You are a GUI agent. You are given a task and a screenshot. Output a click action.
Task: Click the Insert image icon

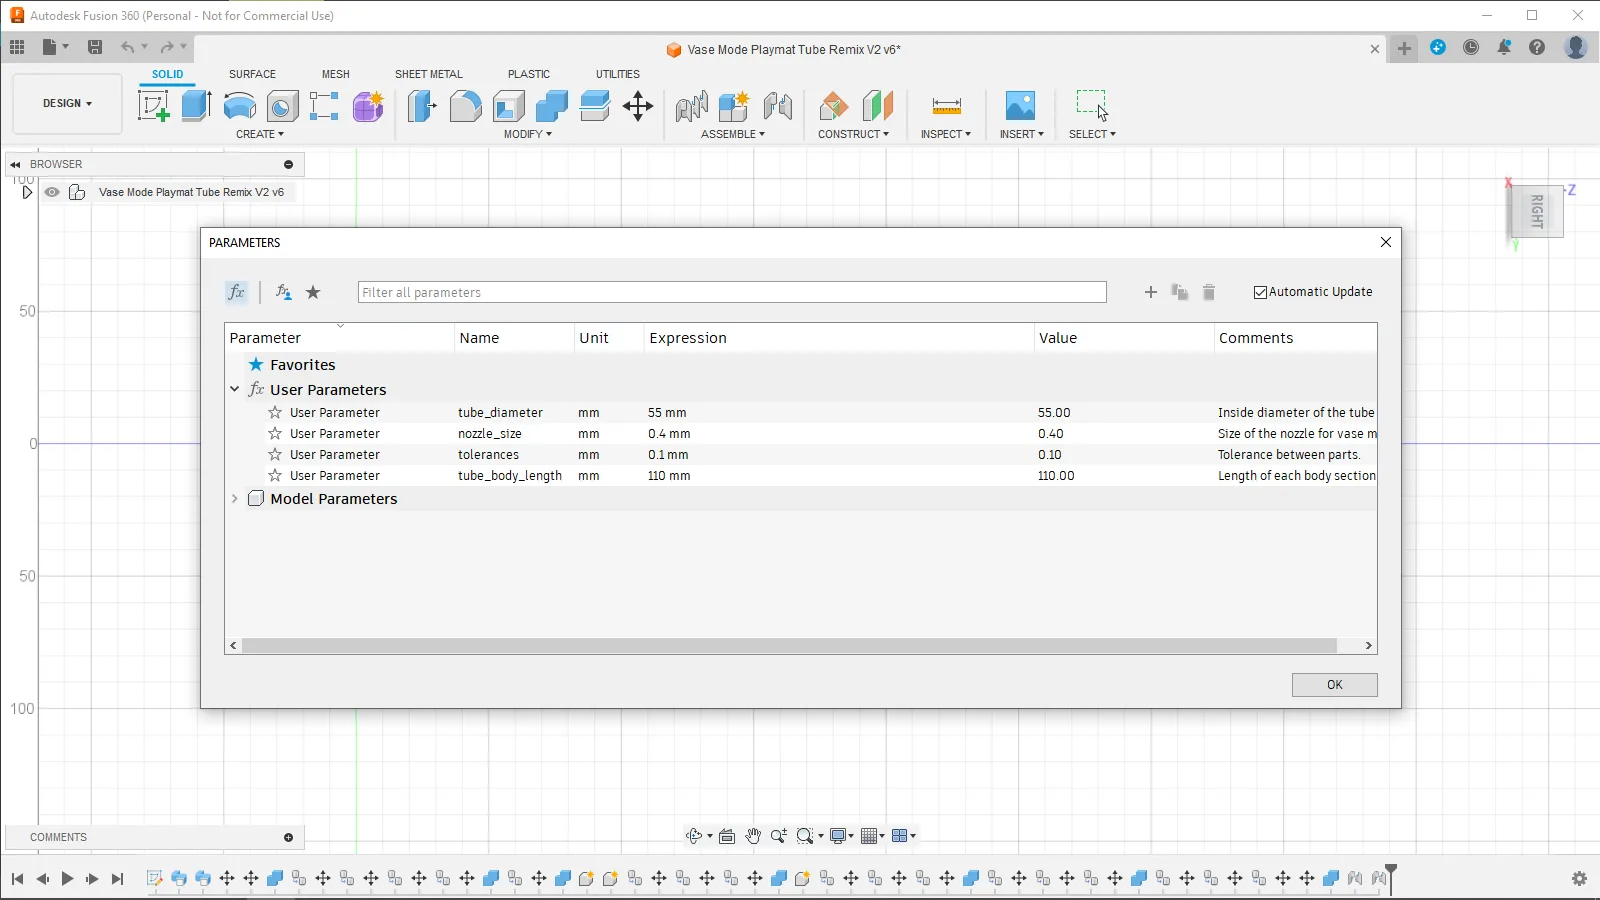click(x=1020, y=106)
